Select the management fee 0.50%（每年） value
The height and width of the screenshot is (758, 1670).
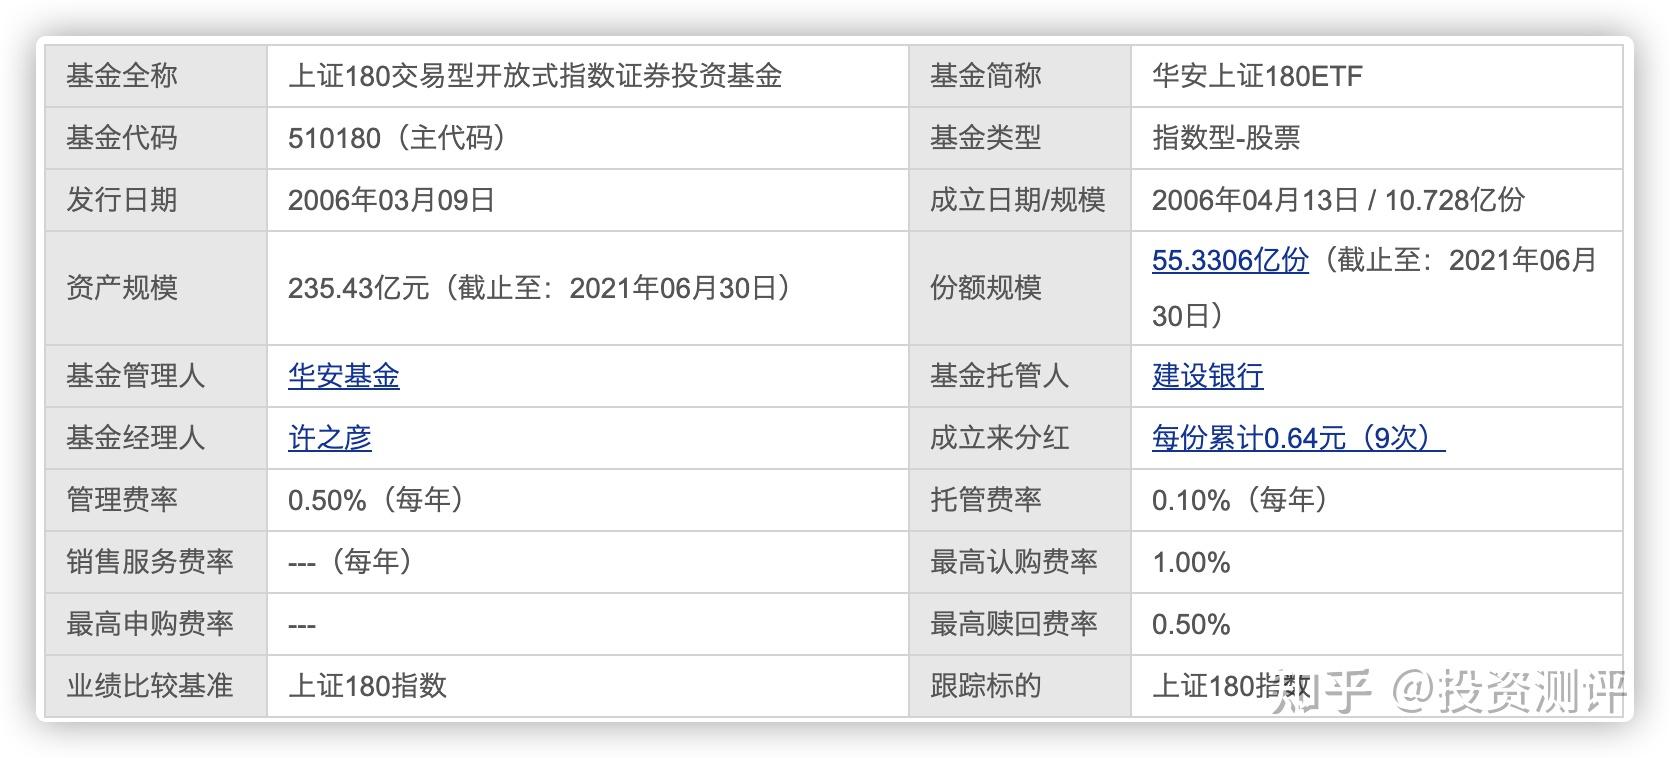tap(375, 500)
